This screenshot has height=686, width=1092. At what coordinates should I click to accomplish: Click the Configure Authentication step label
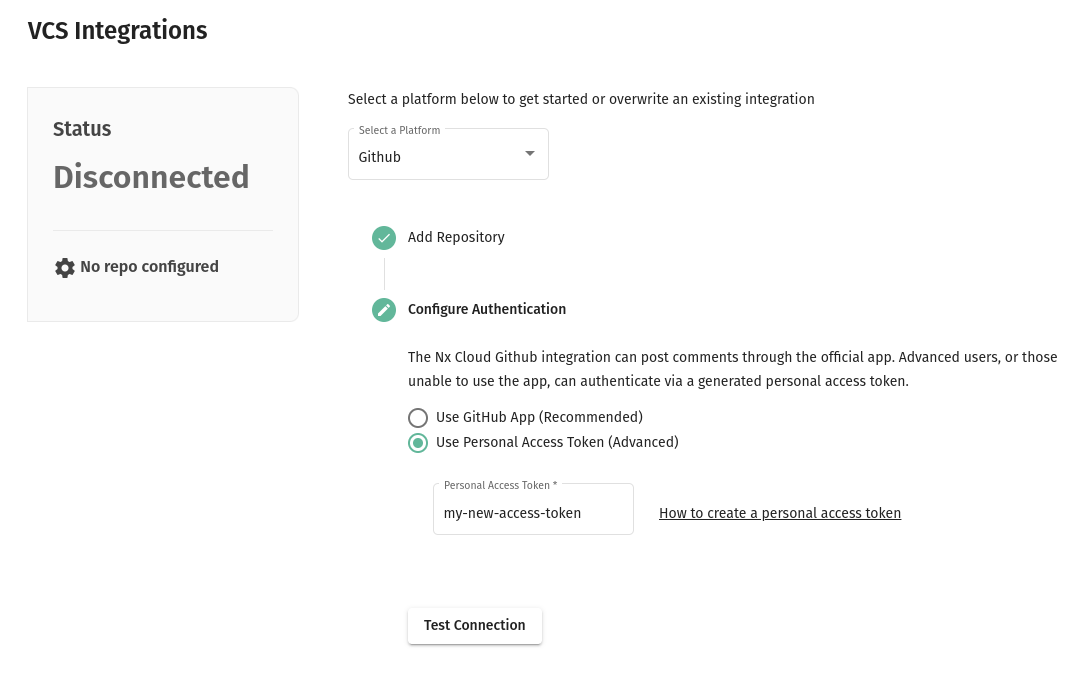pyautogui.click(x=487, y=309)
